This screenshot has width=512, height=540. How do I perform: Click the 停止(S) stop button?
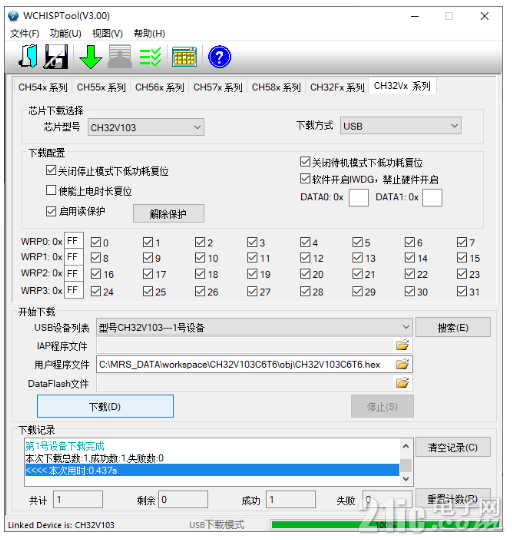382,406
